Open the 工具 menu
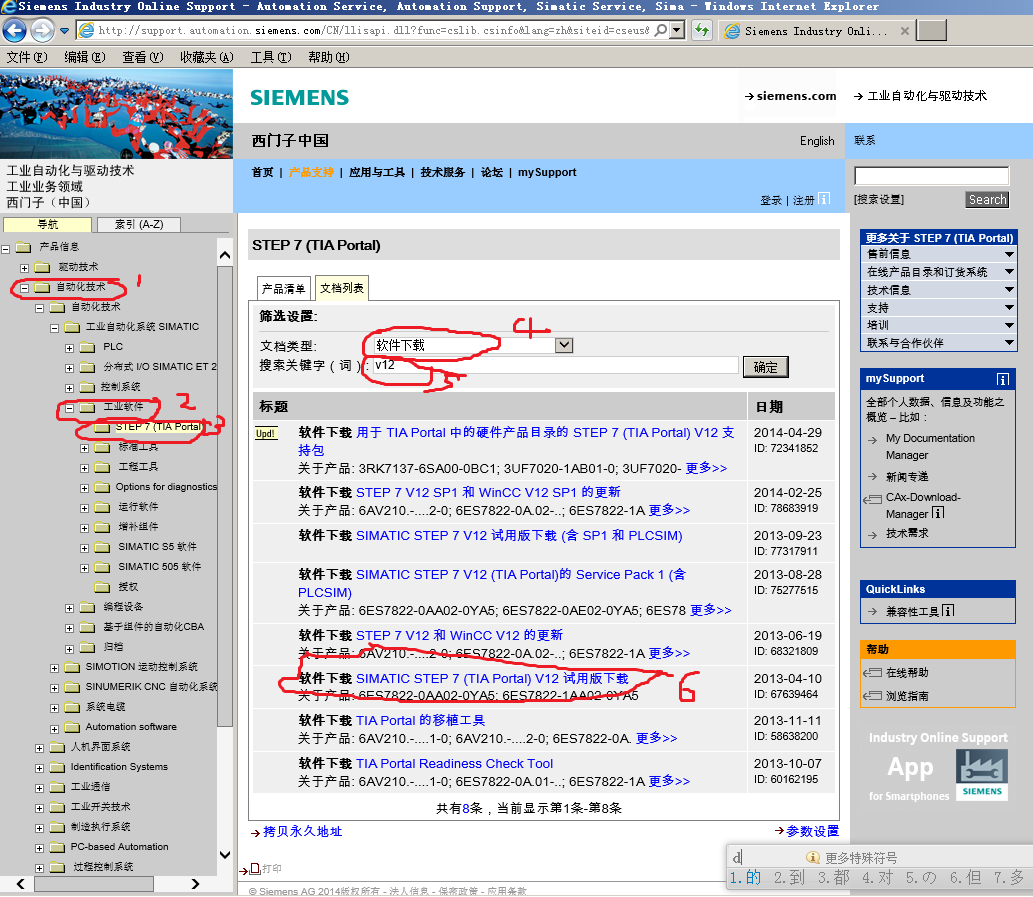The height and width of the screenshot is (897, 1033). pos(271,57)
